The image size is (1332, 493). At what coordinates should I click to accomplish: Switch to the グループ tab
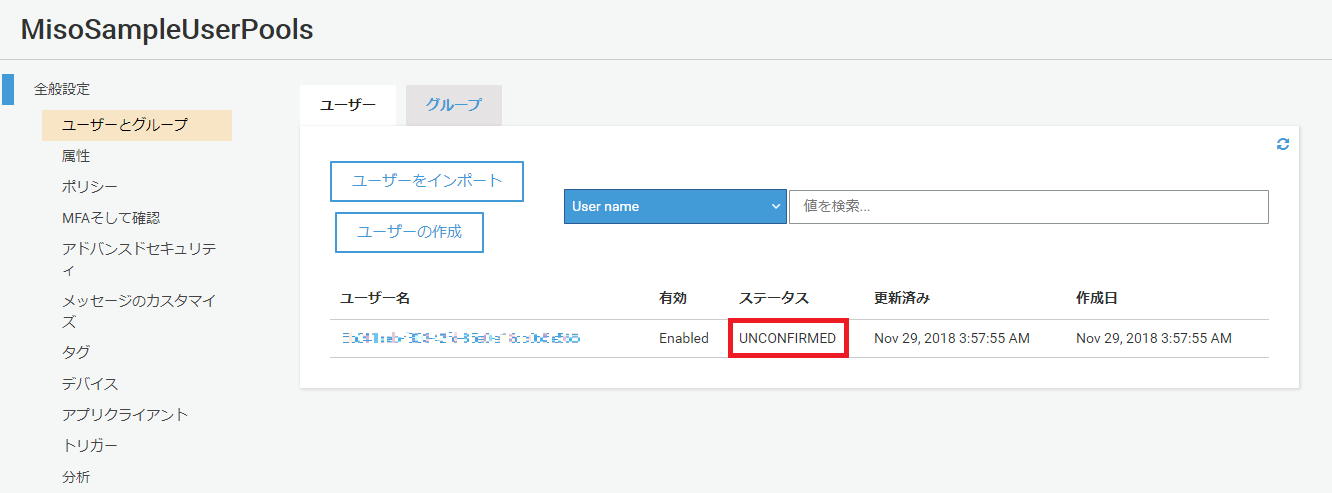click(453, 105)
